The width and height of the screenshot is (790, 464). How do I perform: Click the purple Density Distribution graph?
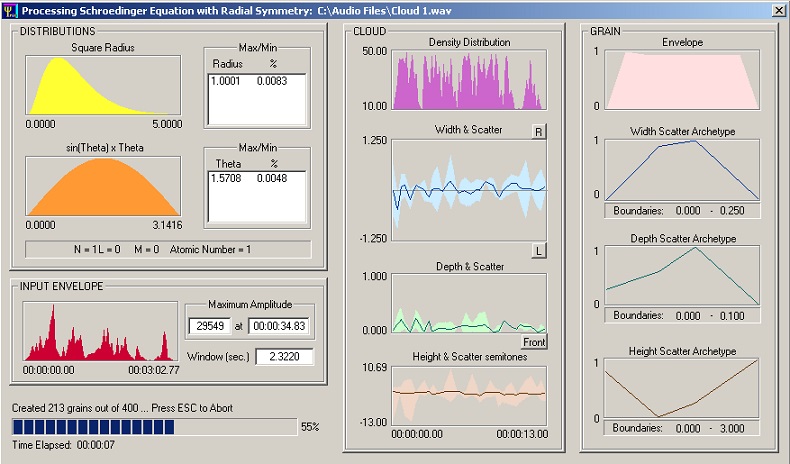point(469,80)
